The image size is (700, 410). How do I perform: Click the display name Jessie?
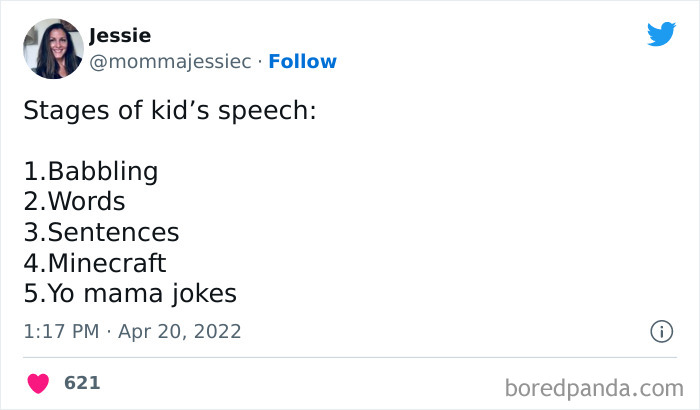[120, 36]
